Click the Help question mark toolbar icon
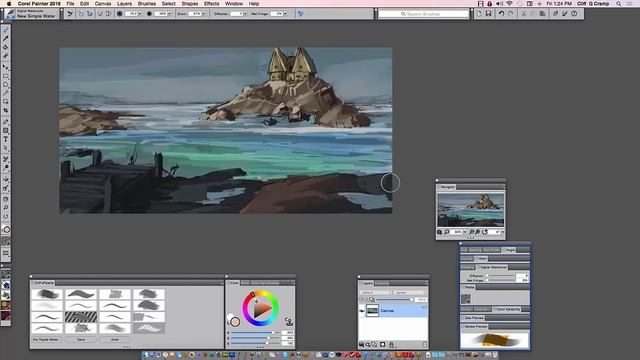The image size is (640, 360). [x=574, y=13]
